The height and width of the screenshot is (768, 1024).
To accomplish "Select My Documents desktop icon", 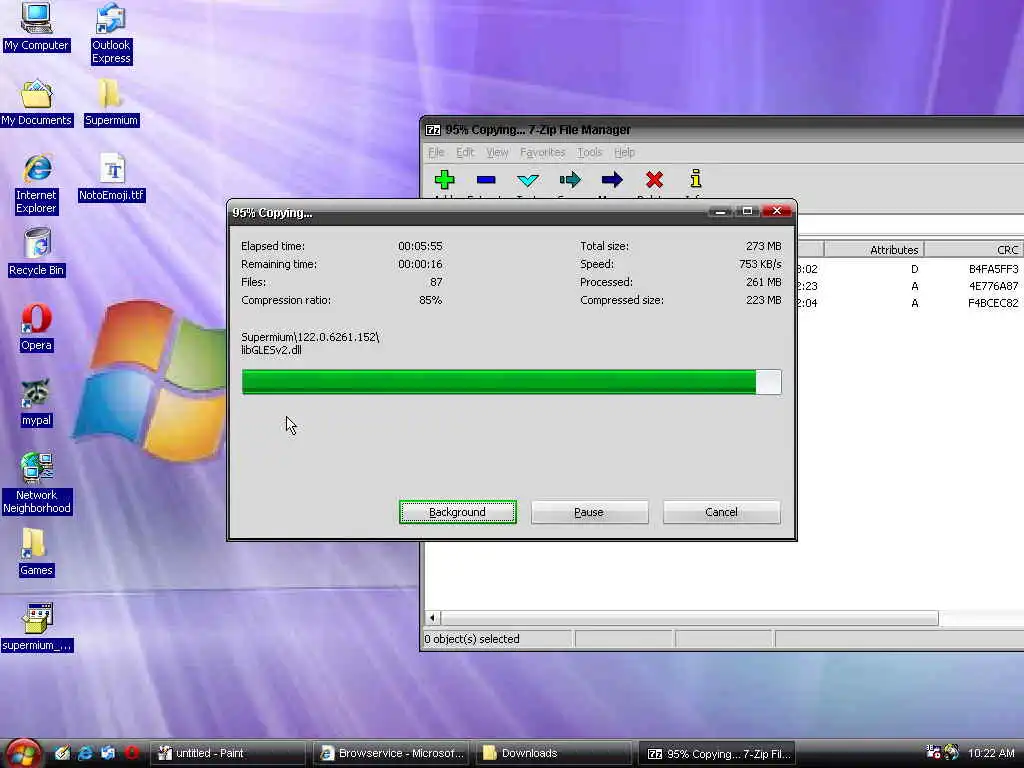I will point(36,103).
